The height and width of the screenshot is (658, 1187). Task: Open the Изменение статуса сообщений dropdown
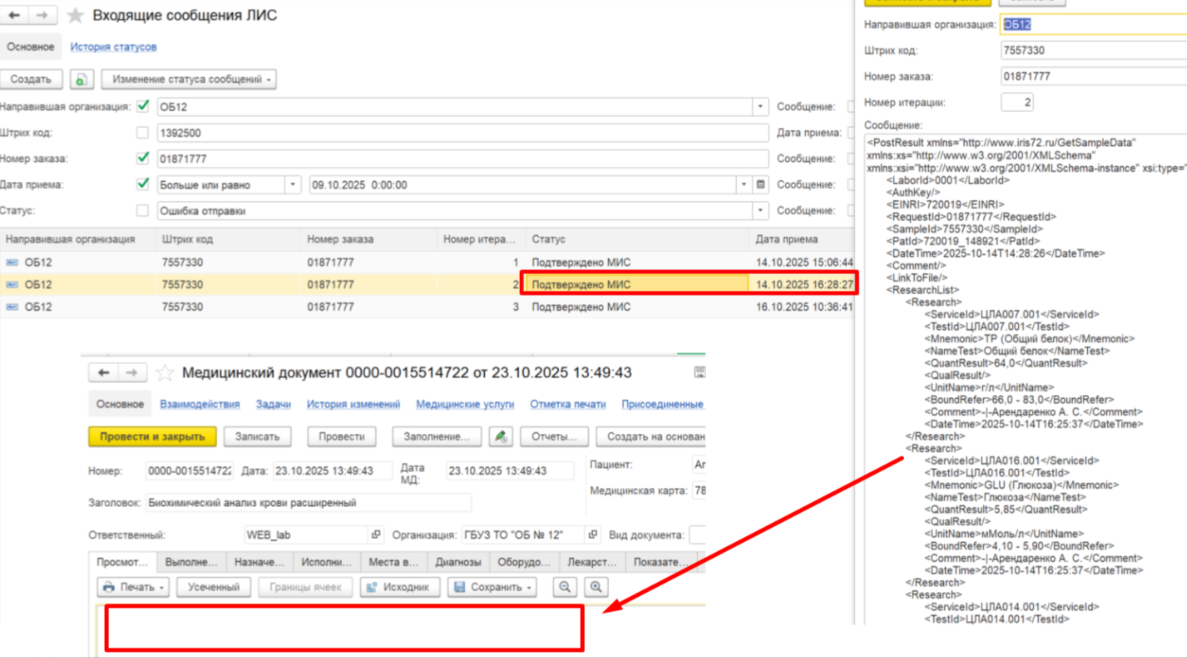pyautogui.click(x=189, y=79)
